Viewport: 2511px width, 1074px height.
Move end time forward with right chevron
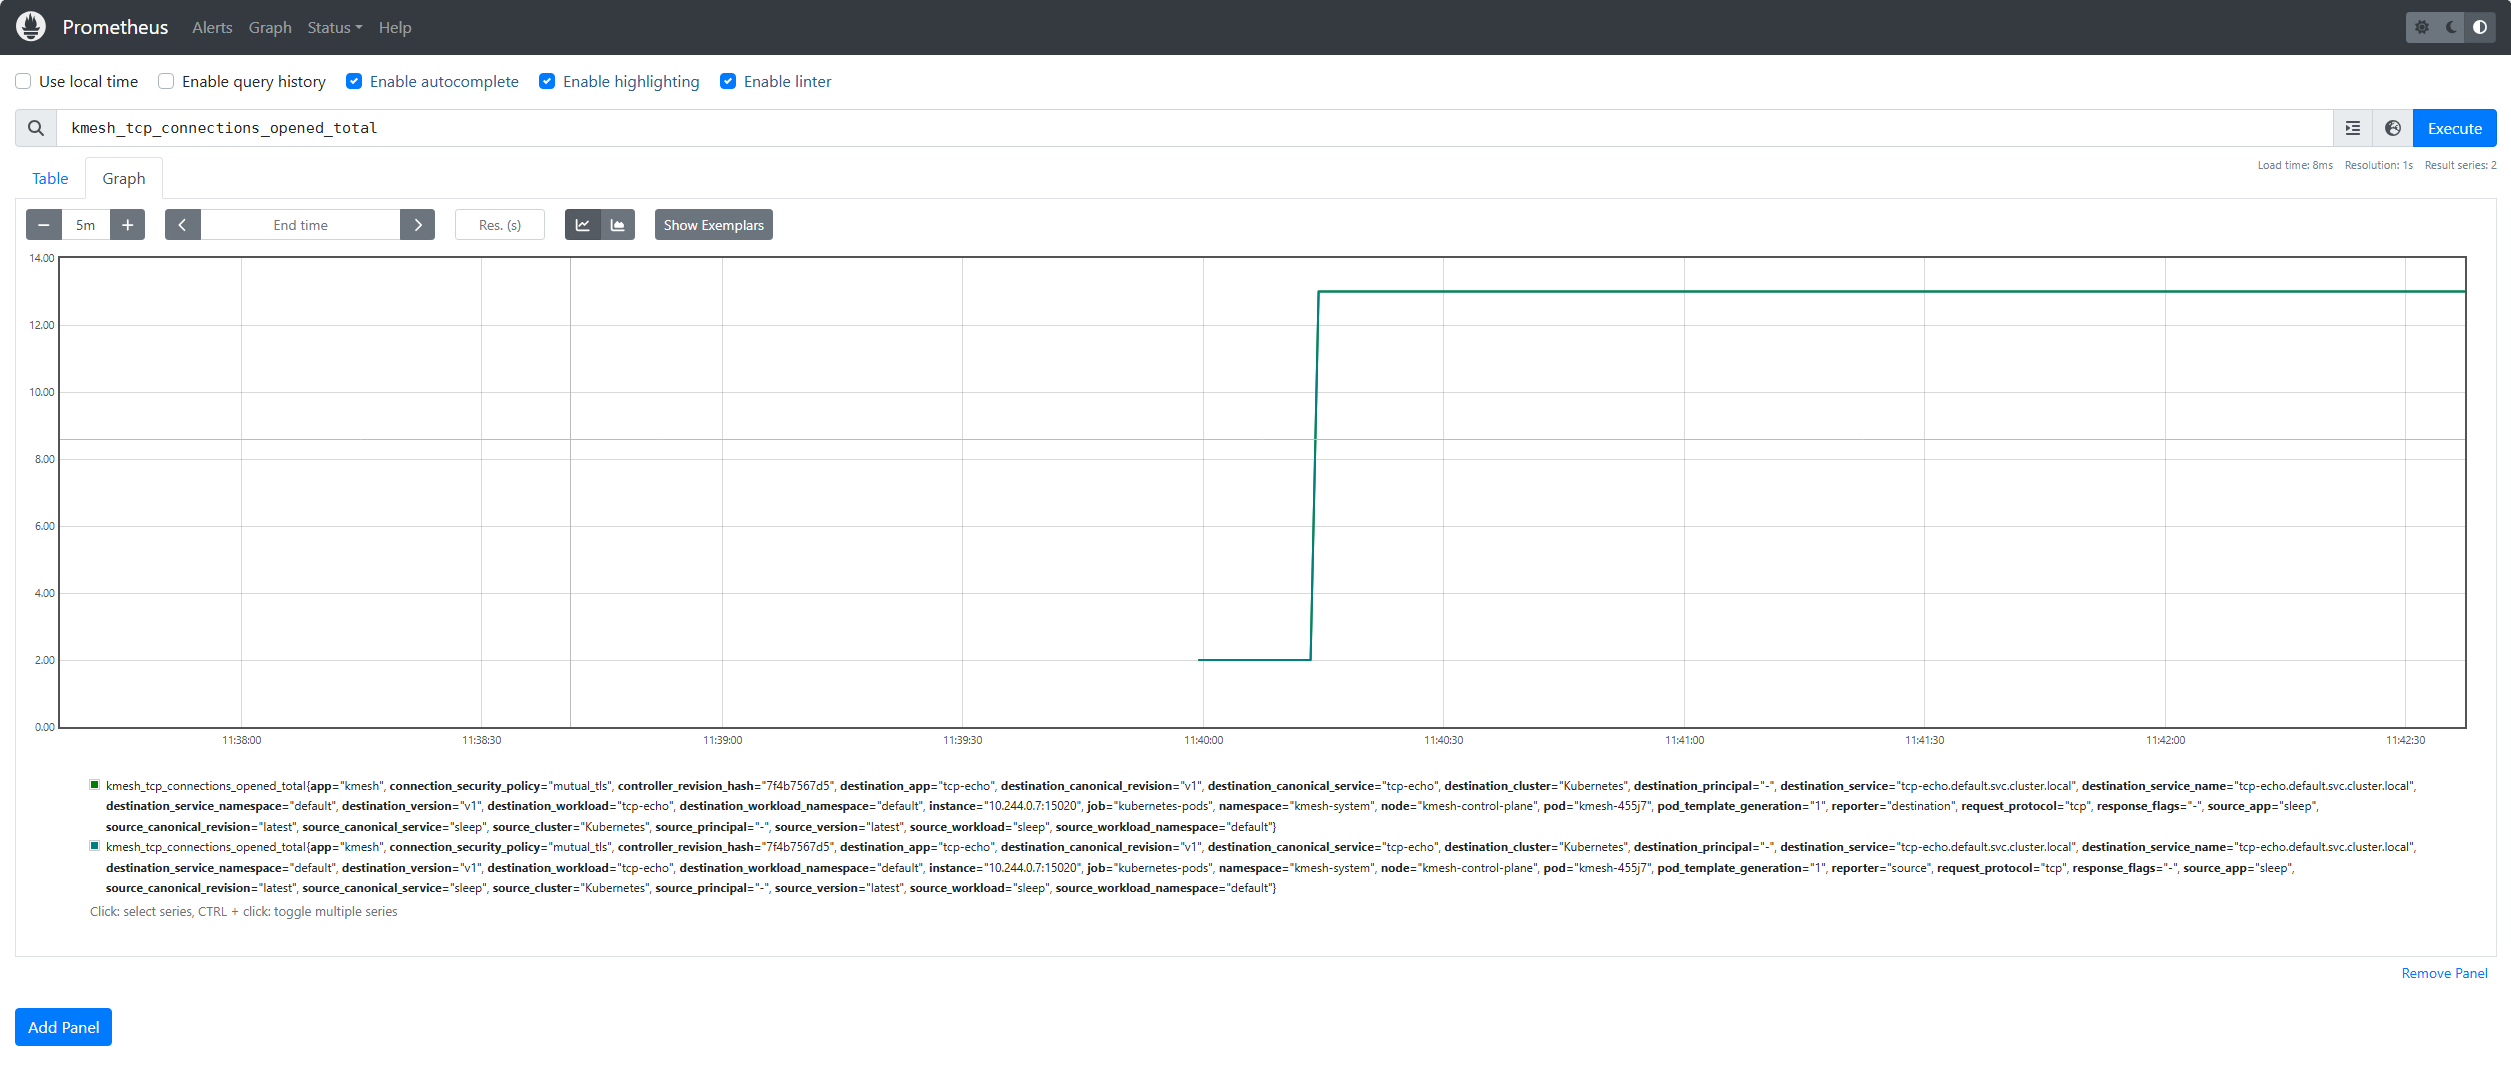(418, 225)
